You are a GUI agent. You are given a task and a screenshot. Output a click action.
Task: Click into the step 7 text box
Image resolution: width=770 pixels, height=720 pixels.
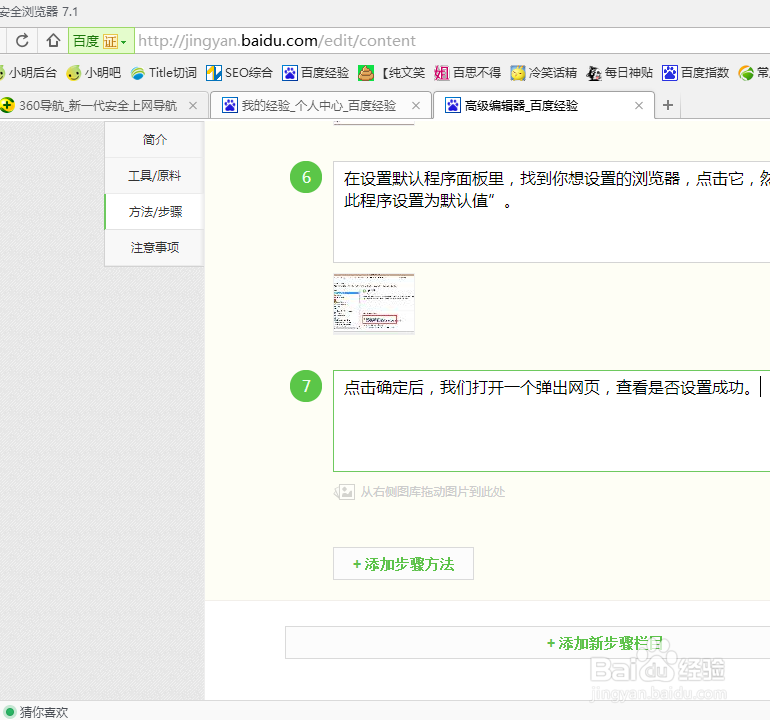point(551,421)
